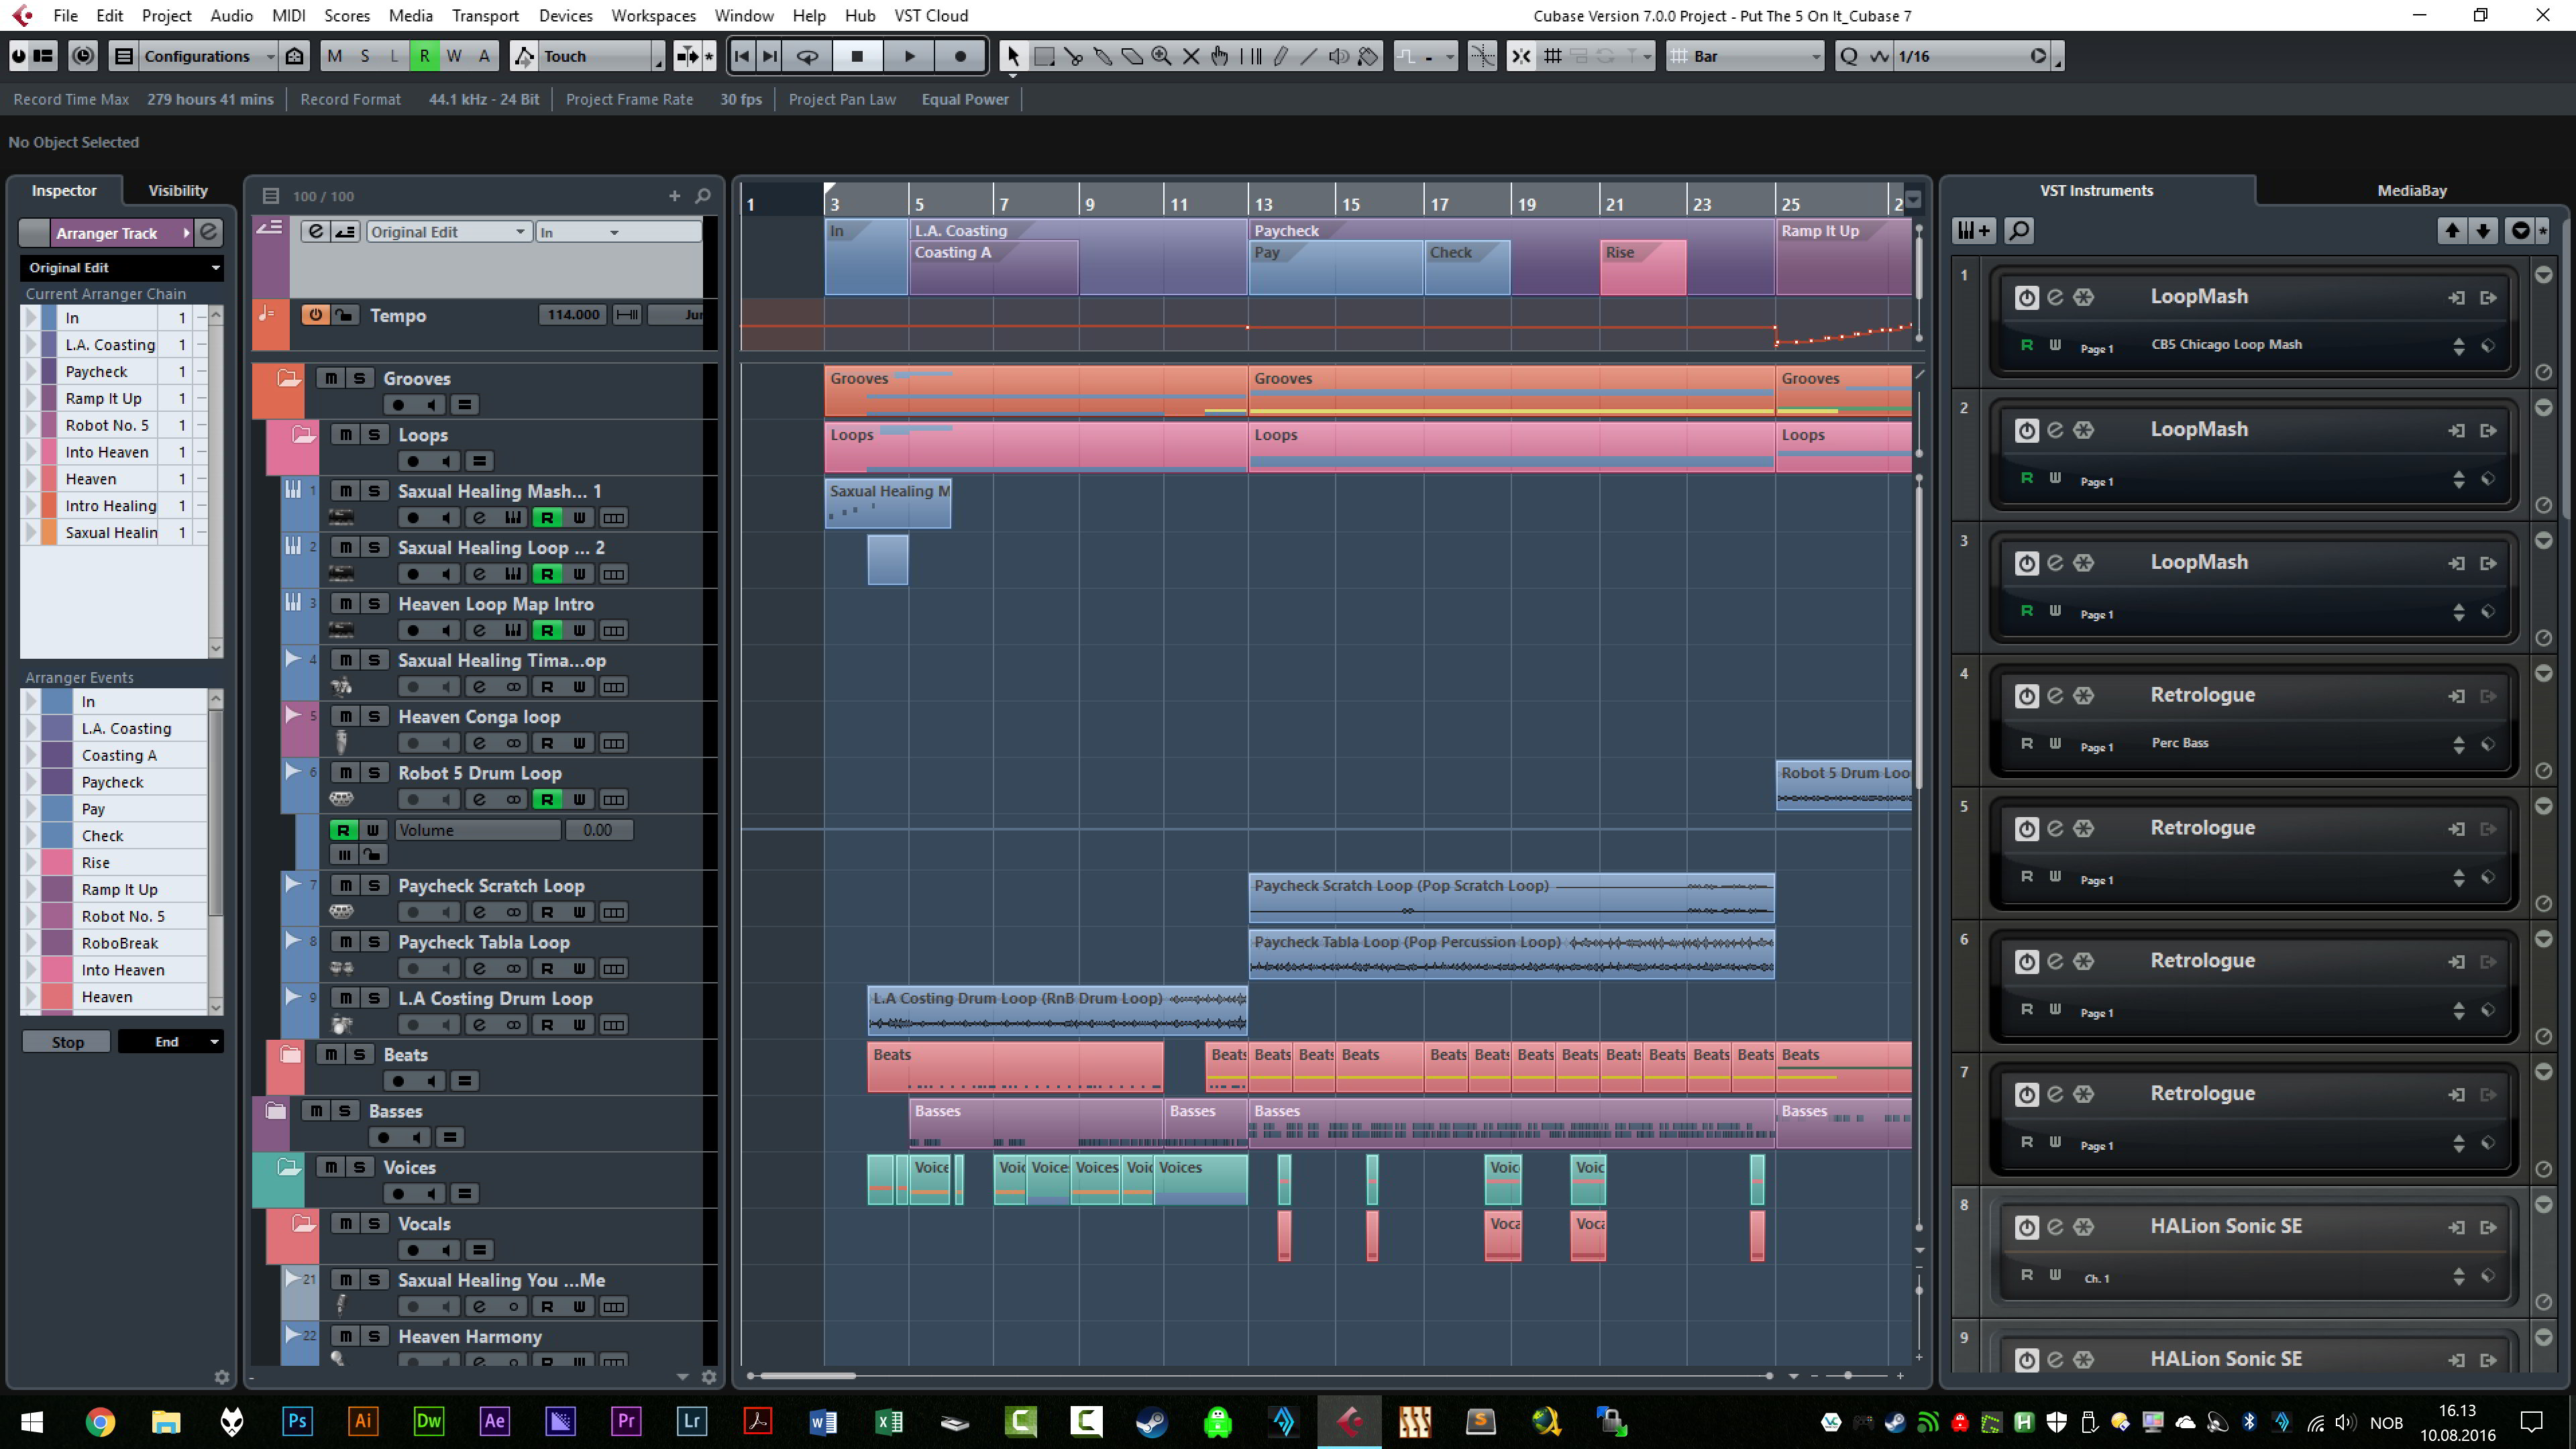Toggle global Read automation R button
2576x1449 pixels.
click(x=424, y=56)
